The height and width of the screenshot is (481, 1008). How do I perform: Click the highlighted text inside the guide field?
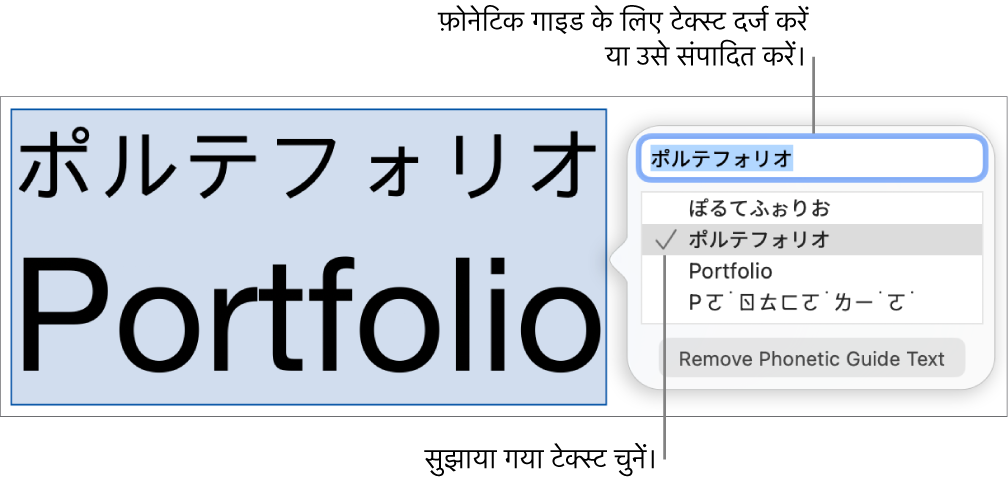tap(722, 158)
